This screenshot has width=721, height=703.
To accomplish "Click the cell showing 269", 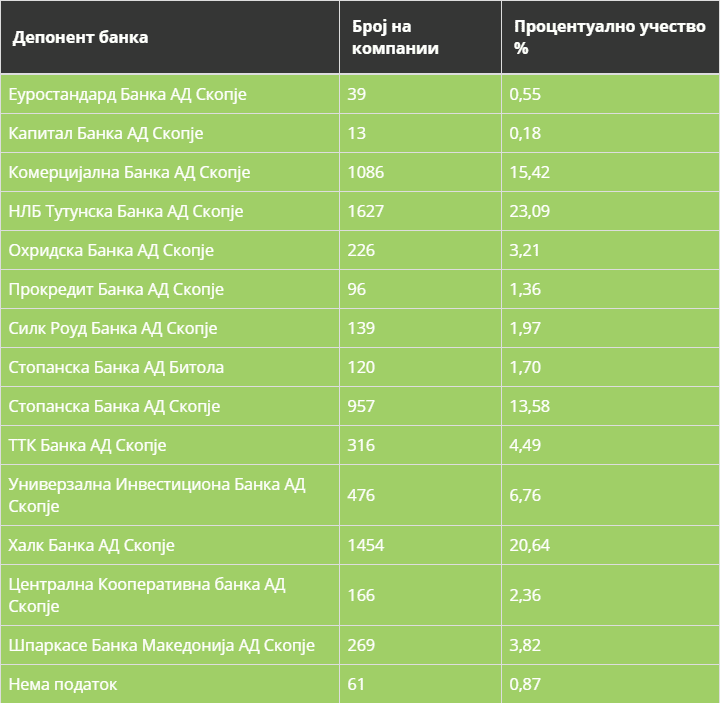I will pyautogui.click(x=420, y=645).
